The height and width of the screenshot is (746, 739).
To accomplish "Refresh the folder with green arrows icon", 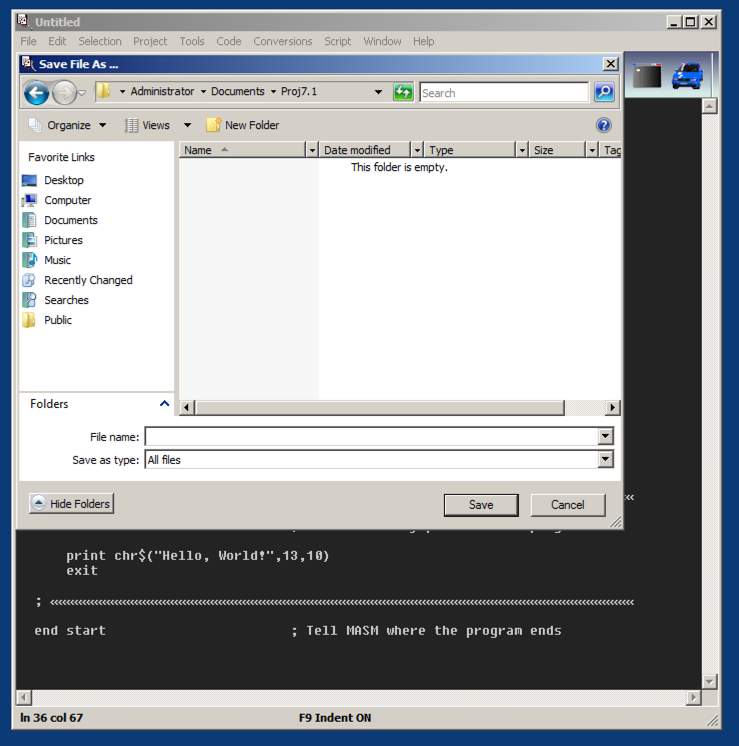I will coord(403,91).
